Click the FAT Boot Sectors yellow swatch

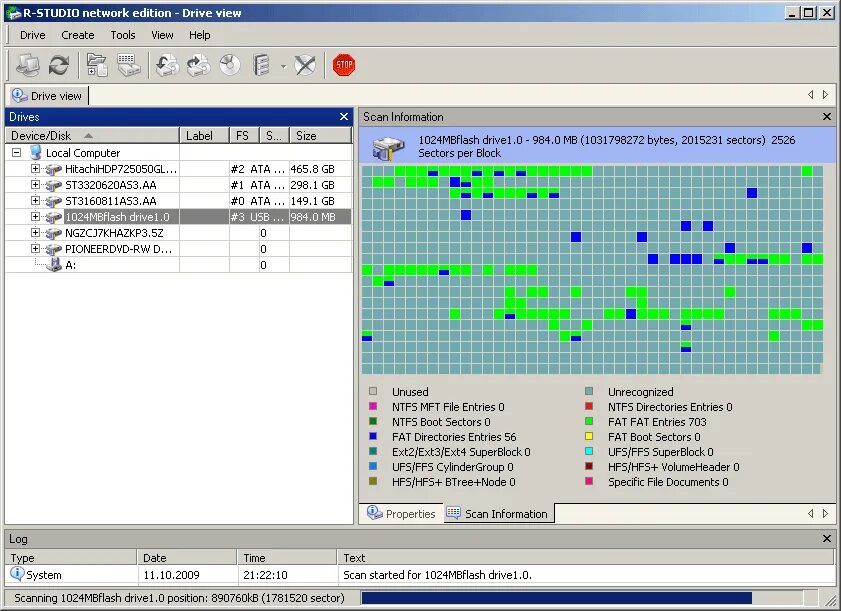(589, 436)
